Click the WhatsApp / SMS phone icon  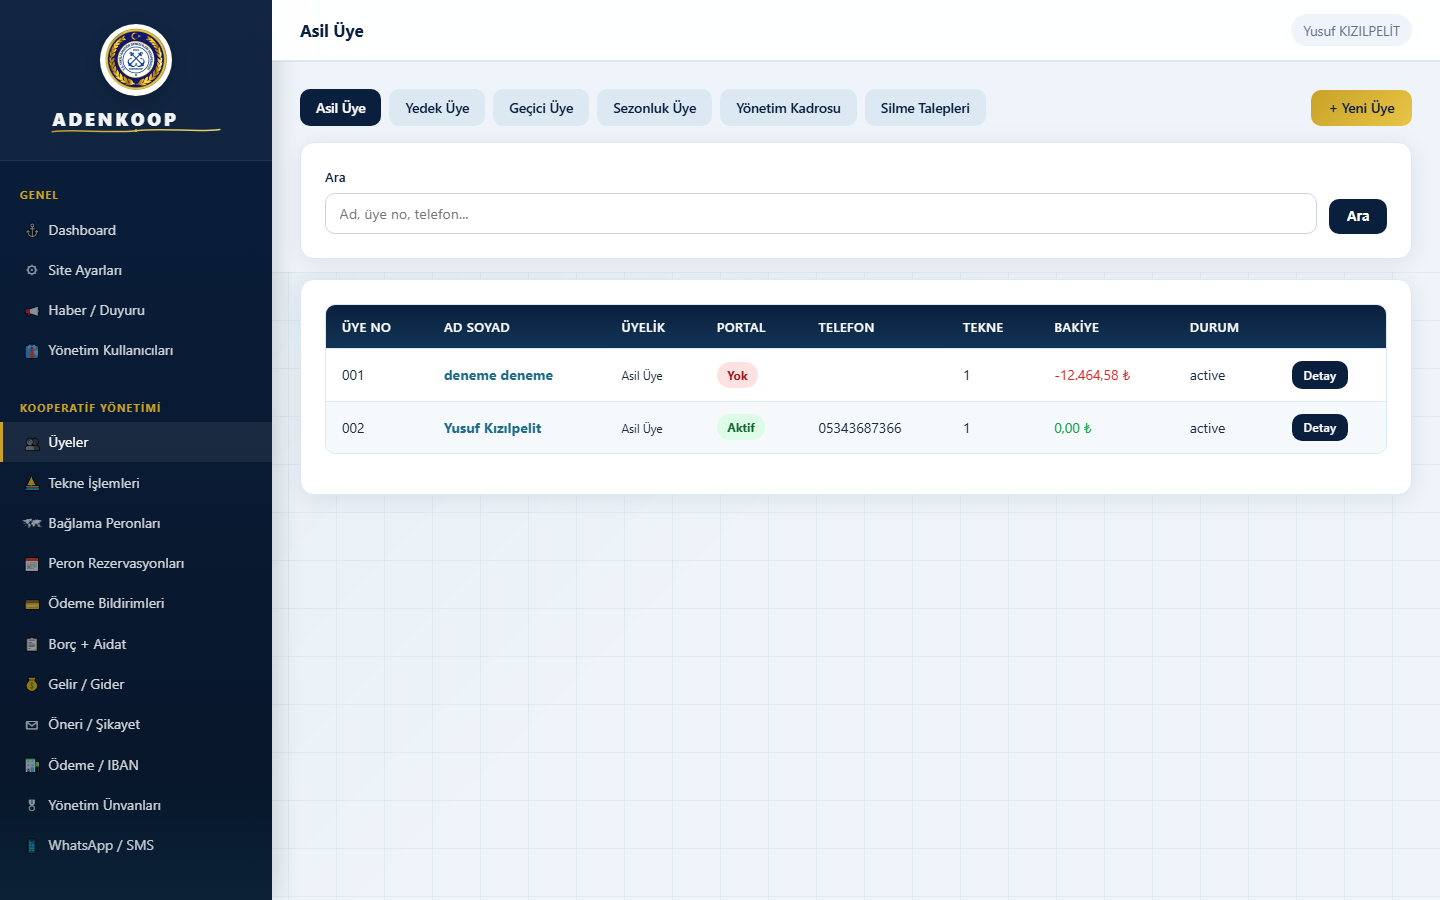tap(32, 846)
